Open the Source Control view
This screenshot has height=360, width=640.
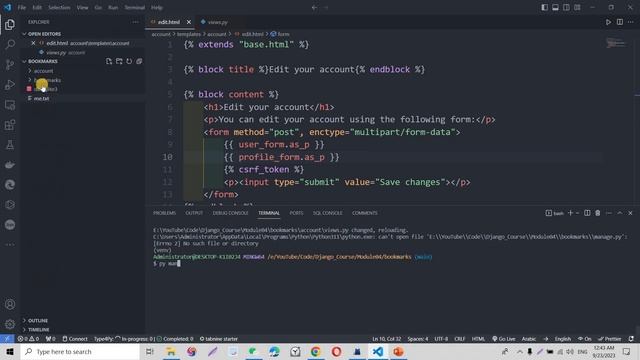10,64
